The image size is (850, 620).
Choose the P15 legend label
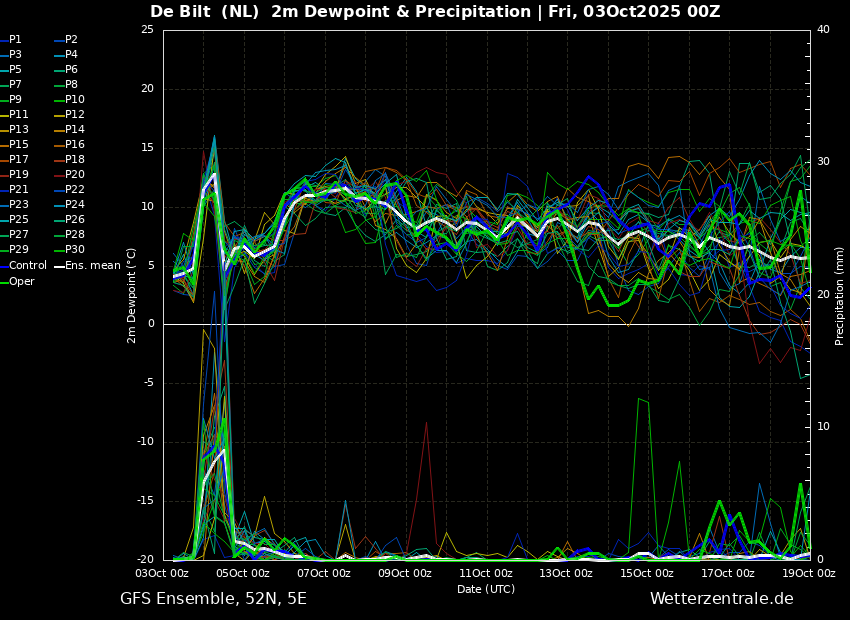click(x=14, y=144)
